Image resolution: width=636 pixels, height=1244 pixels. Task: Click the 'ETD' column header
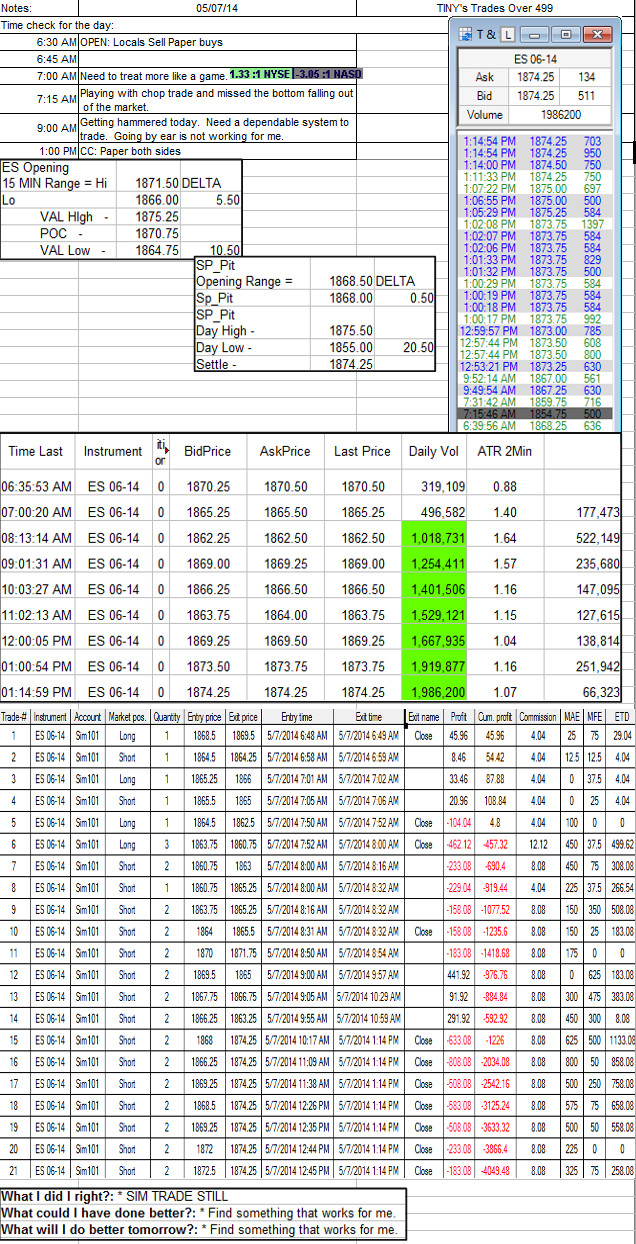pyautogui.click(x=622, y=717)
